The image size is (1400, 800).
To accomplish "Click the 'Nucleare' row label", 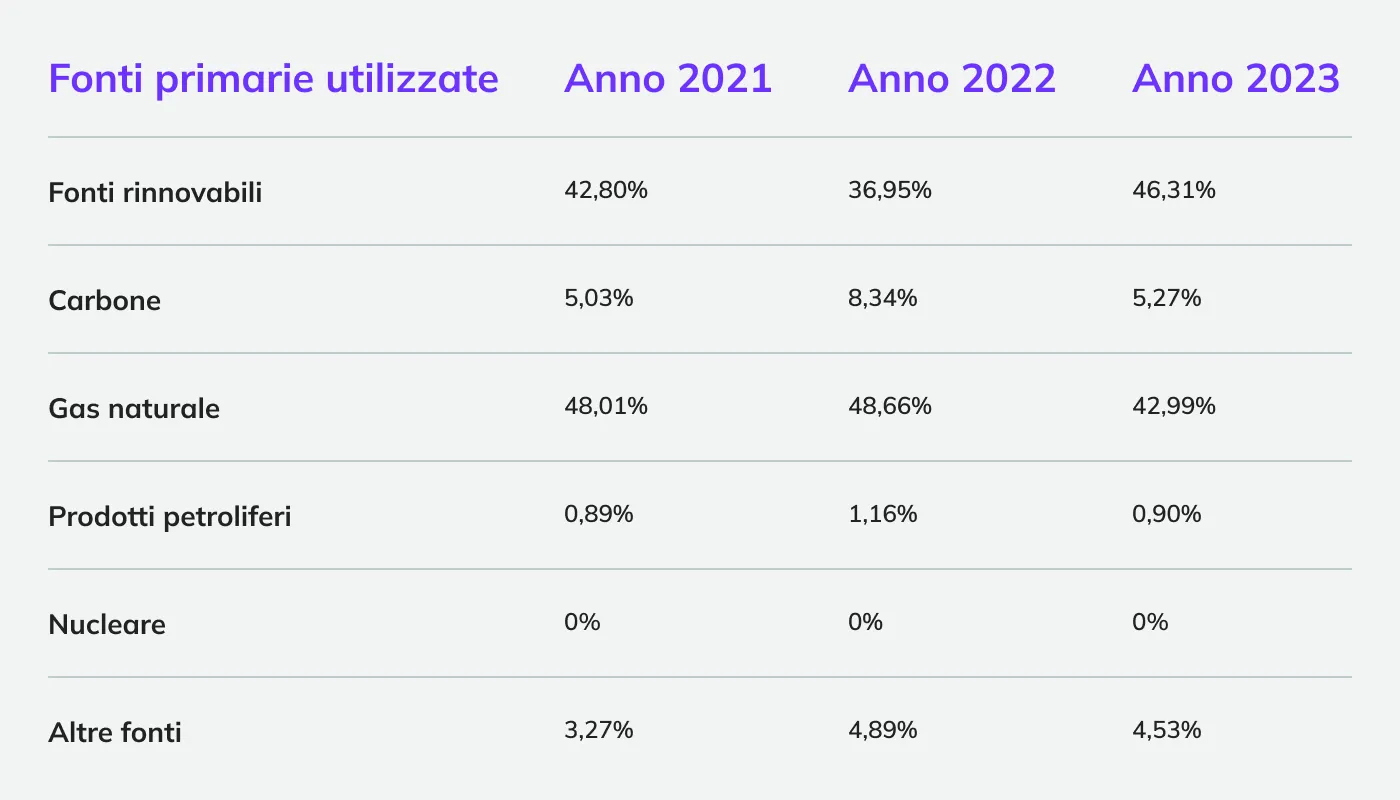I will 107,624.
